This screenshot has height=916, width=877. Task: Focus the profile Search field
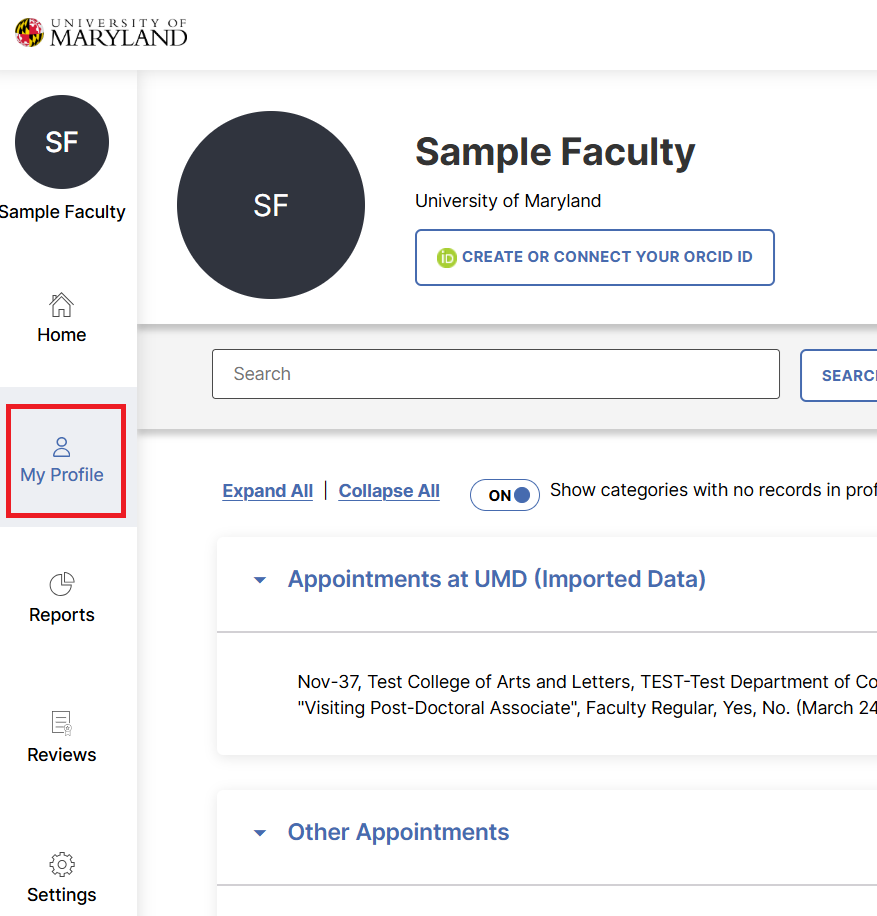coord(495,374)
